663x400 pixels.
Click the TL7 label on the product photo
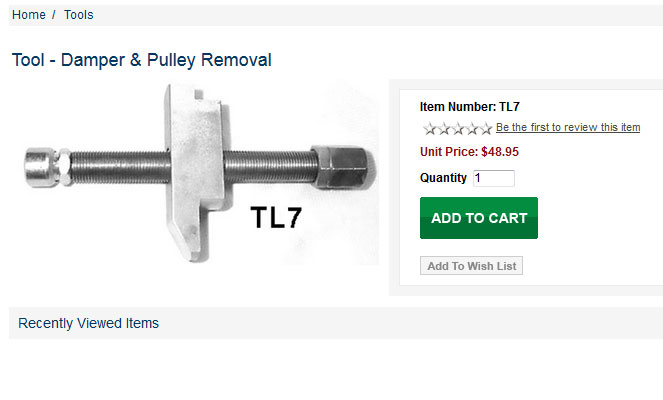pyautogui.click(x=276, y=217)
